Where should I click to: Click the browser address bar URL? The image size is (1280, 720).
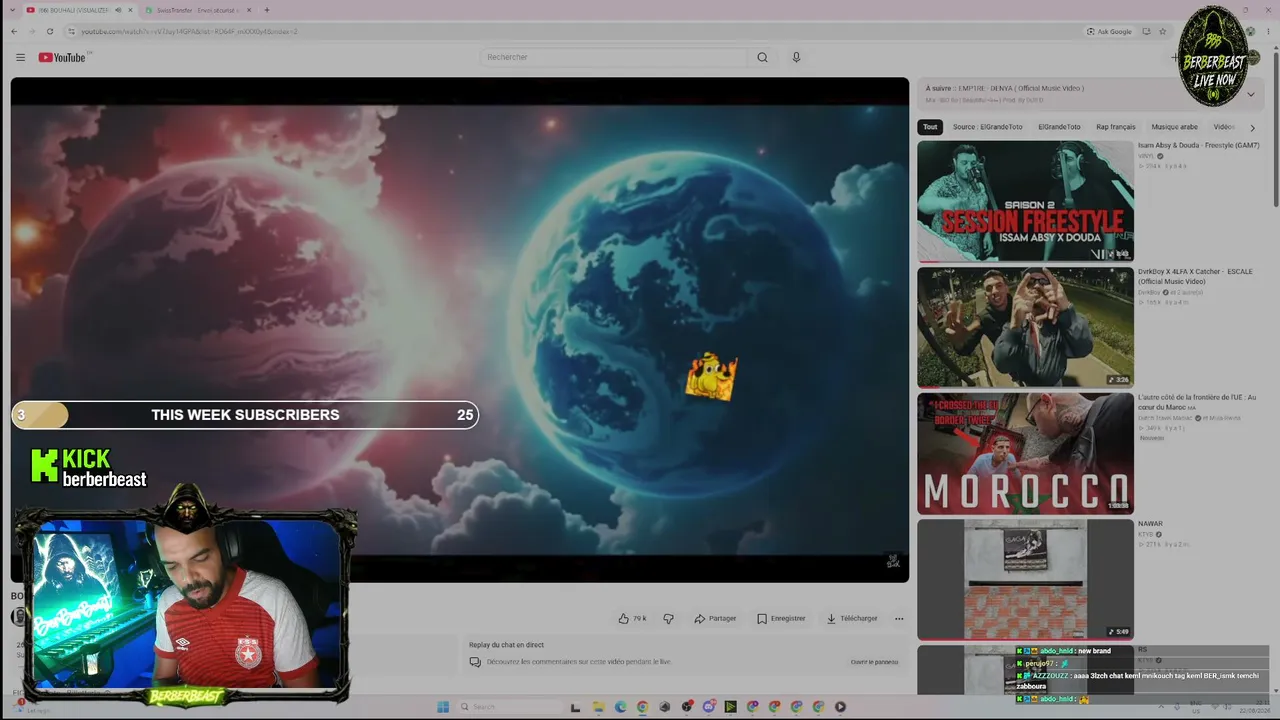click(190, 31)
